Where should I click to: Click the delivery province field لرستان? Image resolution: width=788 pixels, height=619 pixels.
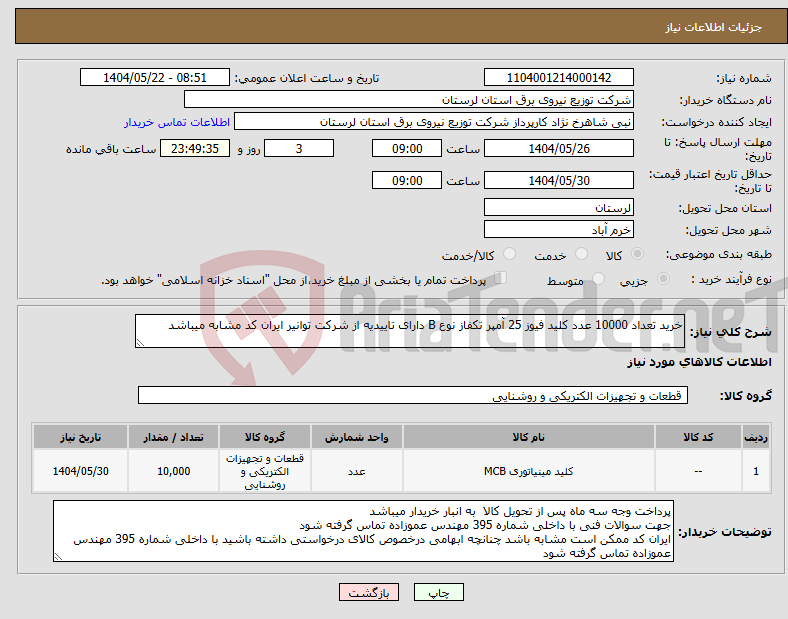[558, 208]
